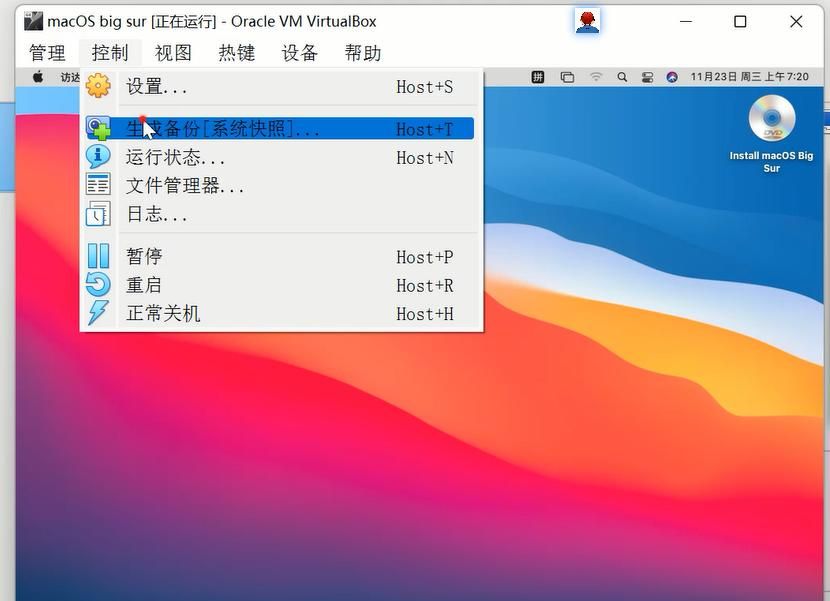Click the pause icon in control menu
This screenshot has width=830, height=601.
(98, 256)
